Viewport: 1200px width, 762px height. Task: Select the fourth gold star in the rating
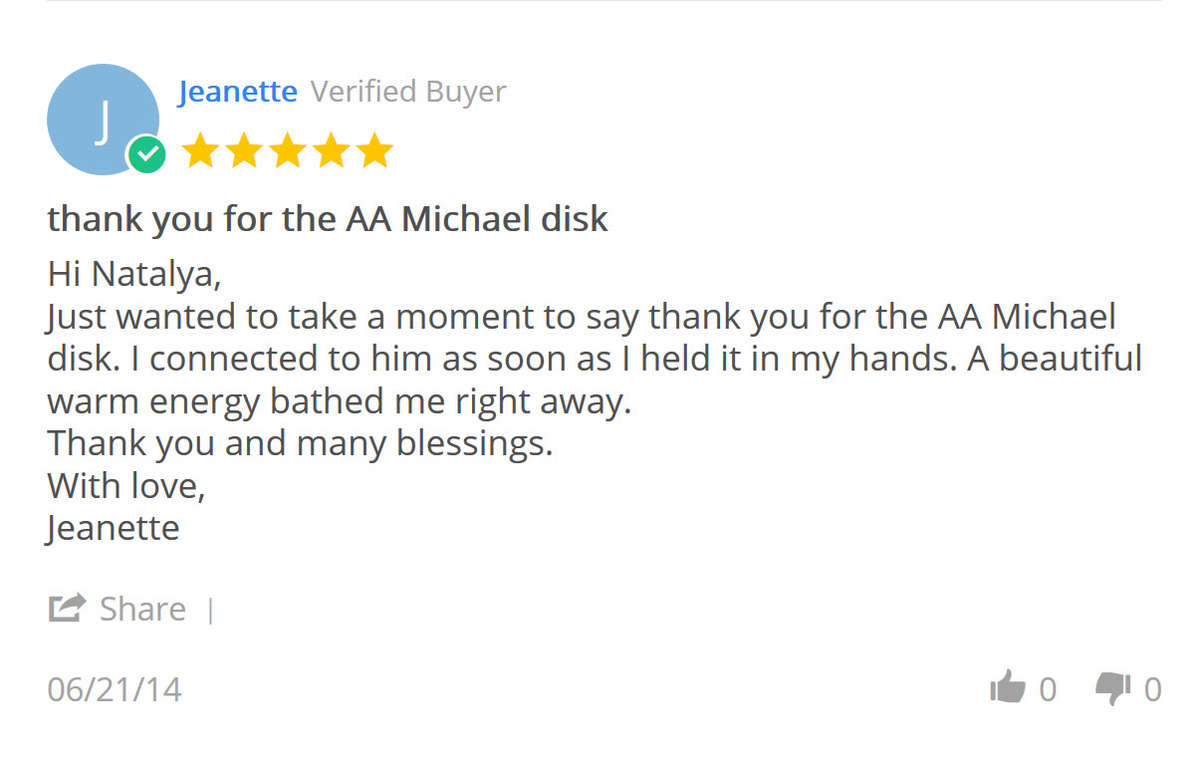tap(331, 151)
